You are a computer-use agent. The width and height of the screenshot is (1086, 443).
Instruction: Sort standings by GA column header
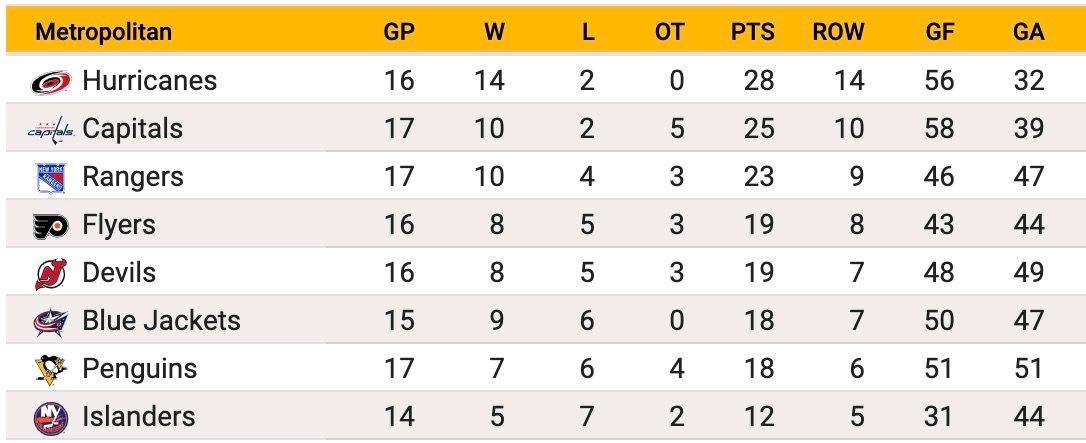click(x=1029, y=32)
